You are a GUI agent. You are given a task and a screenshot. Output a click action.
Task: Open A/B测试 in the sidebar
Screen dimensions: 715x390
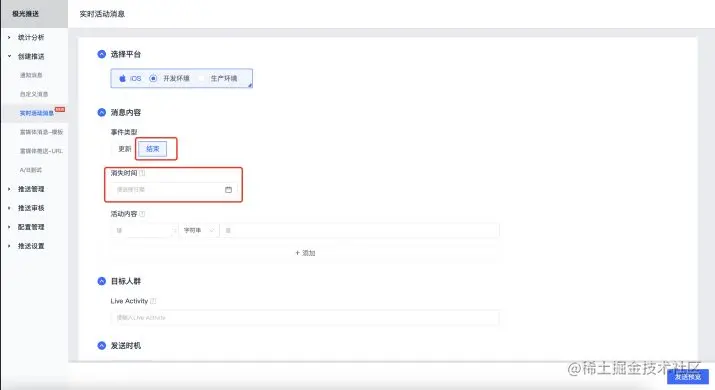(31, 170)
